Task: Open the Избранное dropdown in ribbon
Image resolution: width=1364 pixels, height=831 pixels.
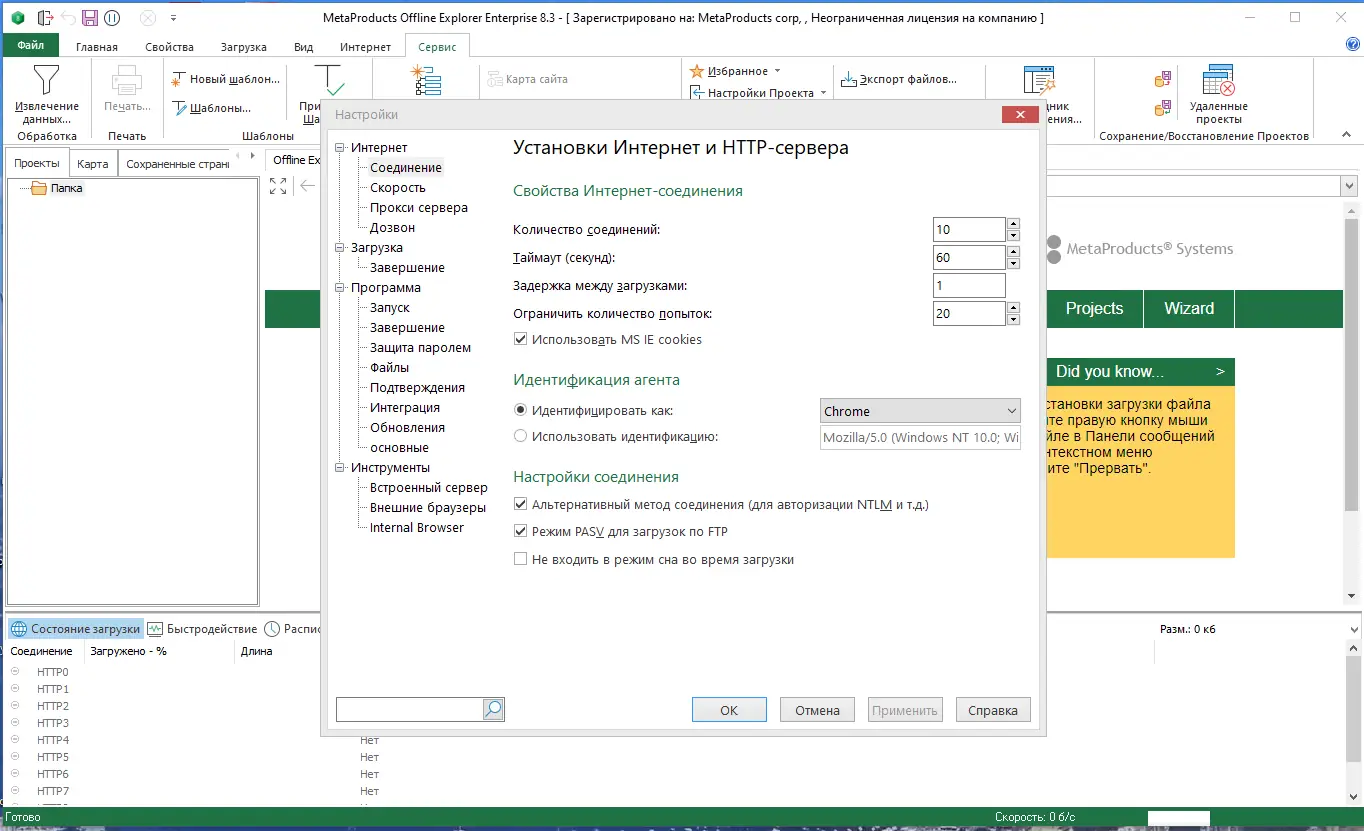Action: (x=777, y=71)
